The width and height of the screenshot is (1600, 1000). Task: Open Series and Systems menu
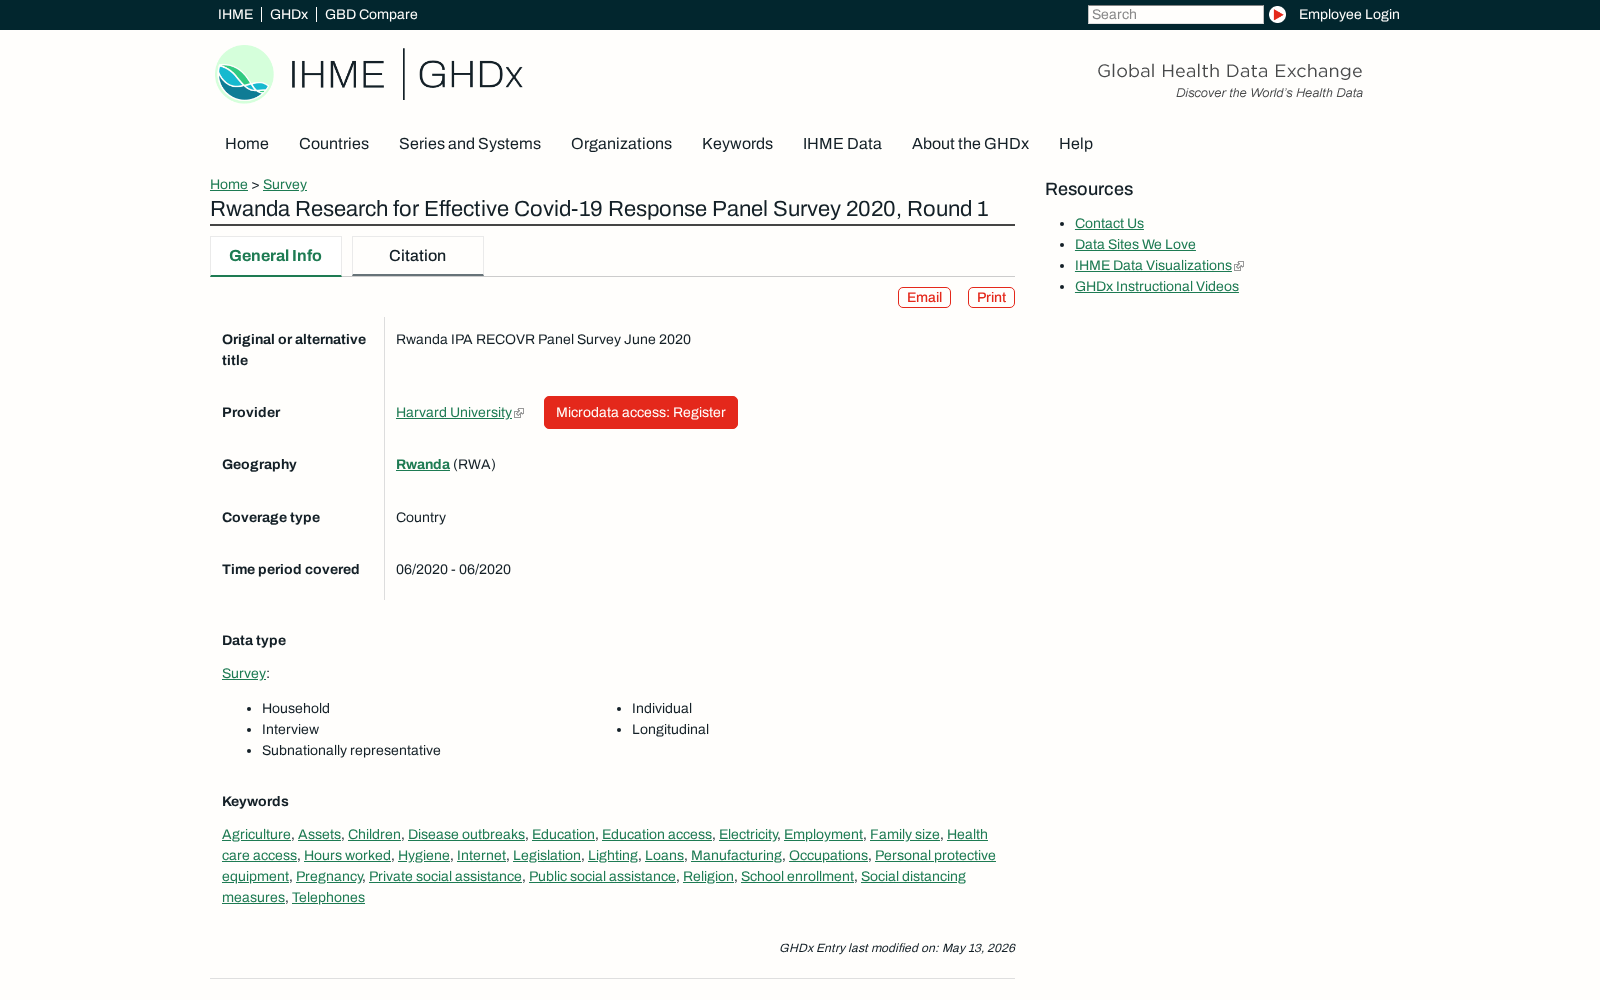point(470,144)
